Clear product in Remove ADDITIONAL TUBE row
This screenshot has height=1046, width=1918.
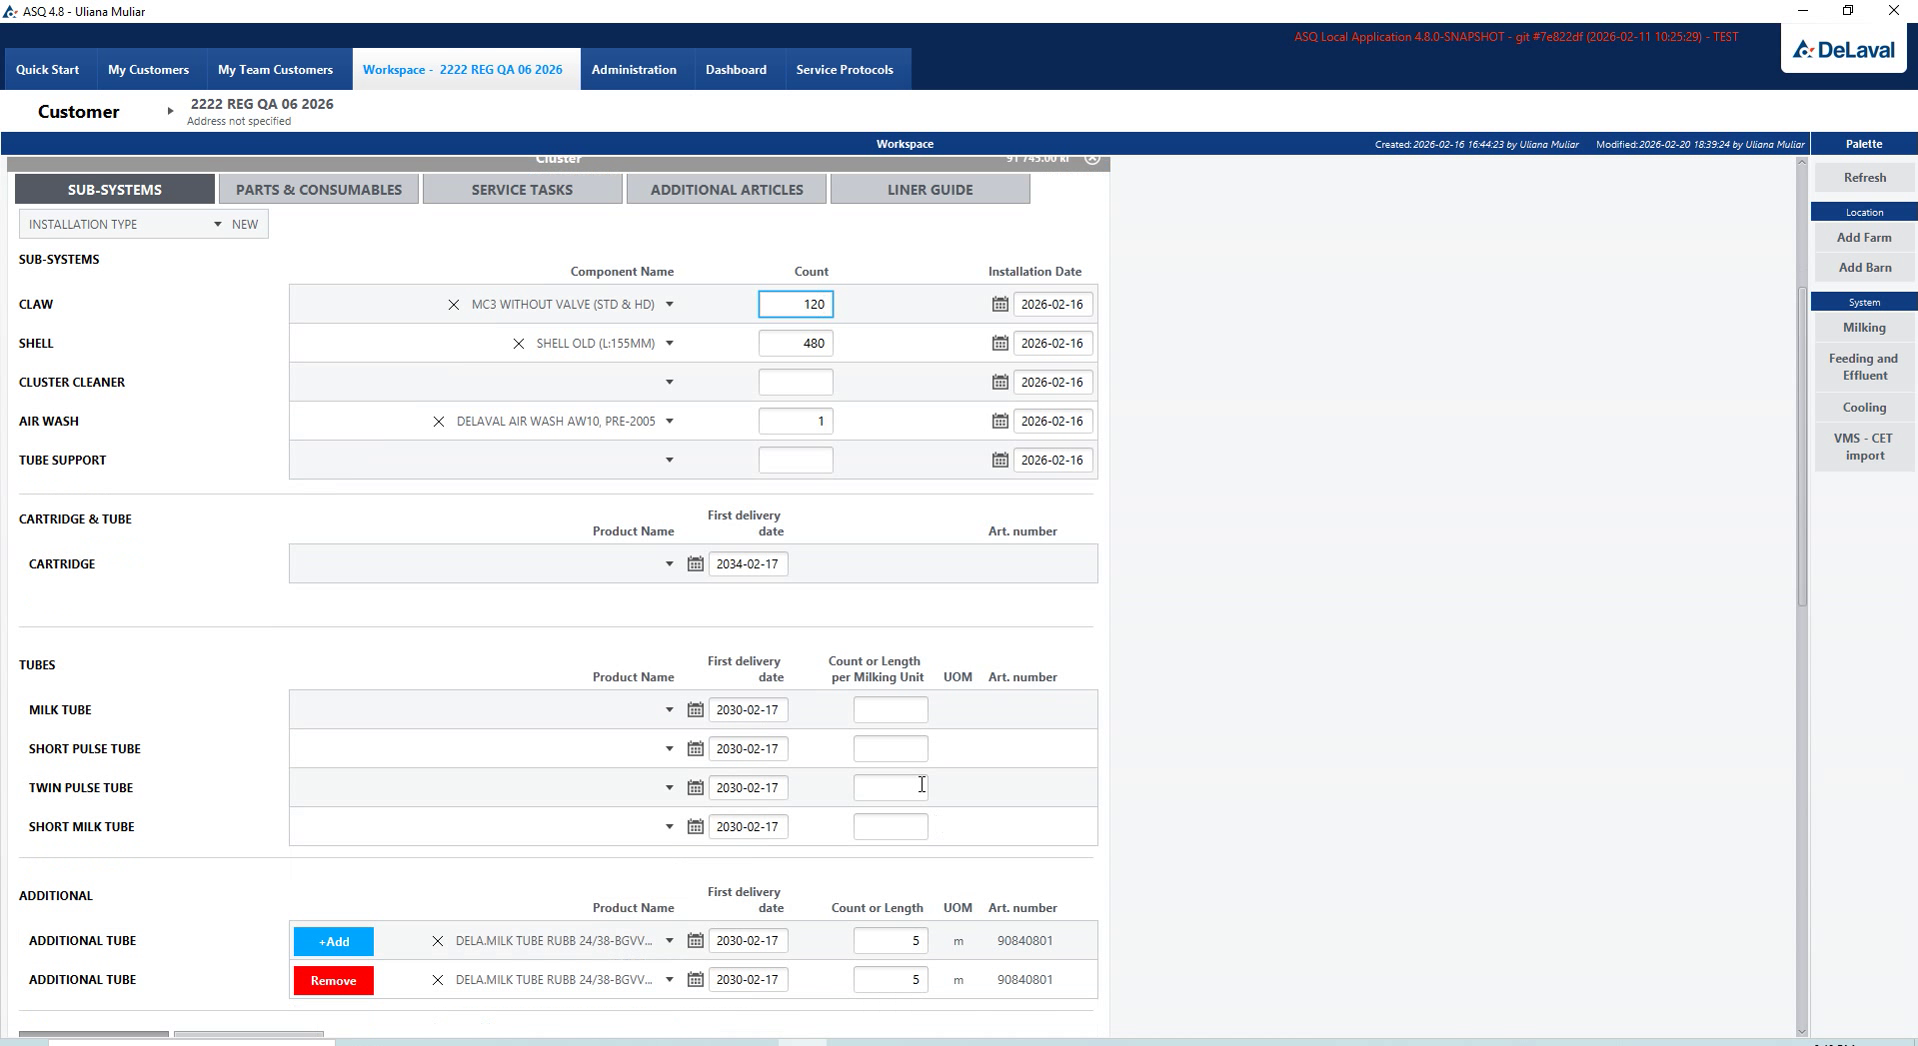point(437,980)
